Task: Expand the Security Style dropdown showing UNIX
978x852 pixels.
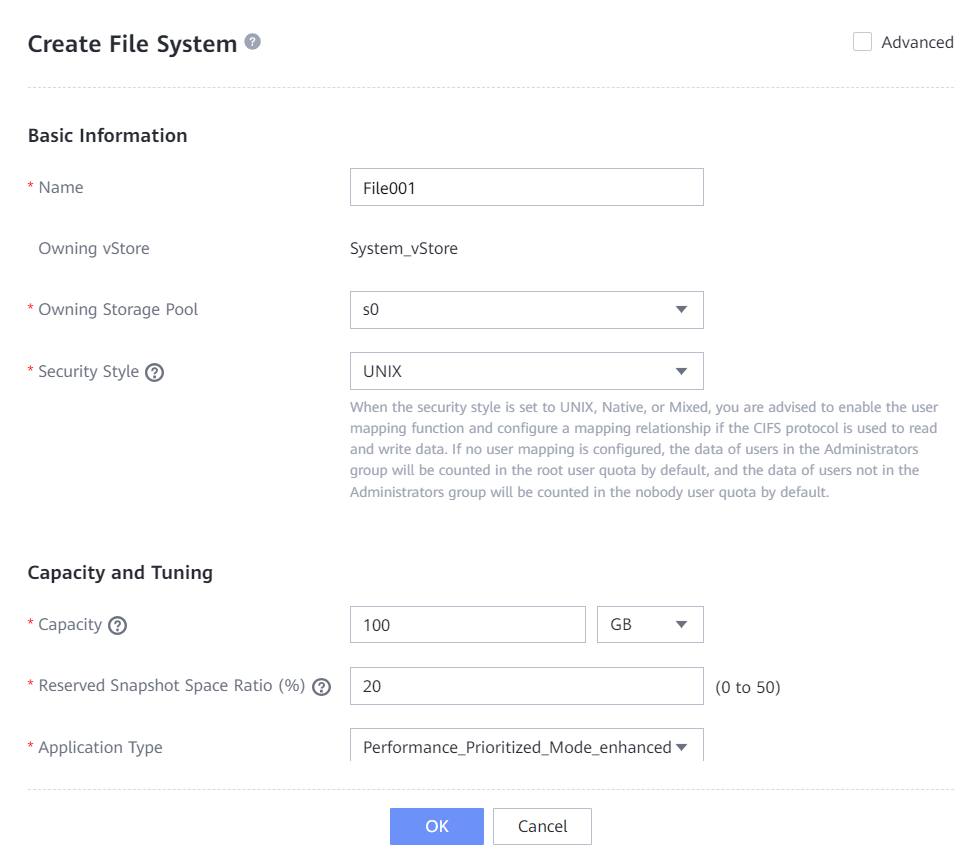Action: coord(526,371)
